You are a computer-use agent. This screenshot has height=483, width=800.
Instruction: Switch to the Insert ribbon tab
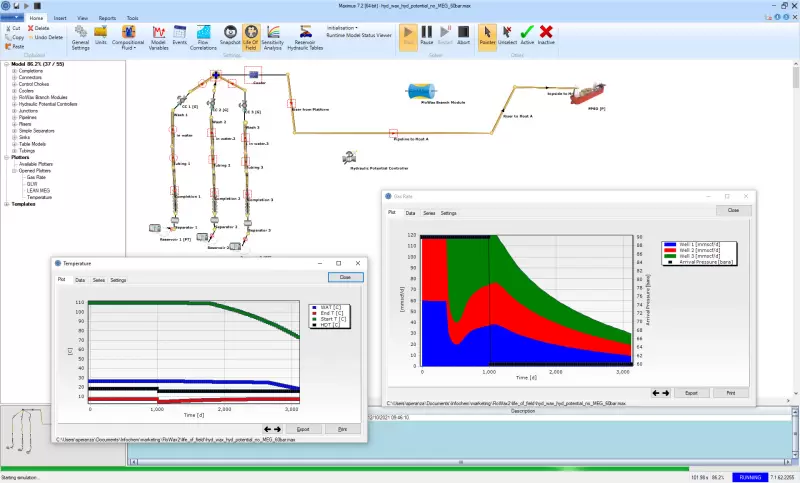(x=60, y=18)
